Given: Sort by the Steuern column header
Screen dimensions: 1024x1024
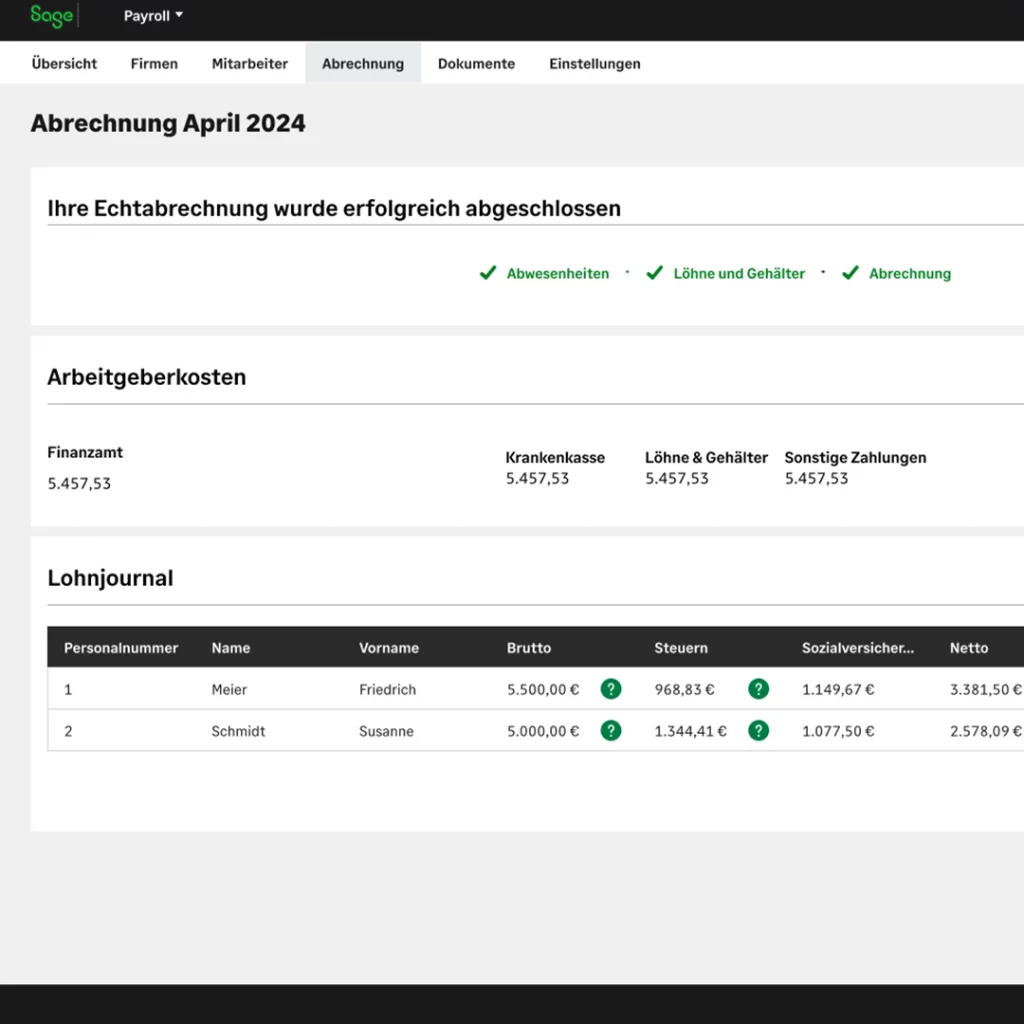Looking at the screenshot, I should click(x=681, y=648).
